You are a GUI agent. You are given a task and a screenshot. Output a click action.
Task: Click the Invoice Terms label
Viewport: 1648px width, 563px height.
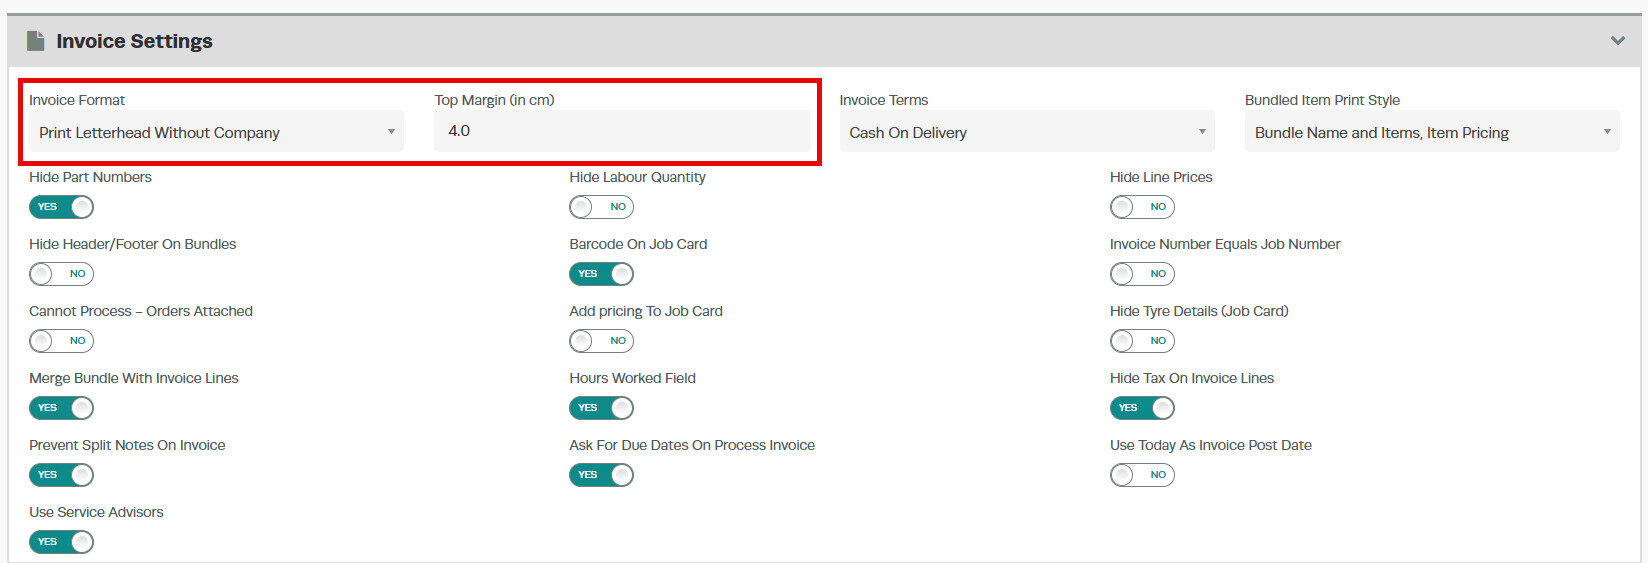pos(884,100)
